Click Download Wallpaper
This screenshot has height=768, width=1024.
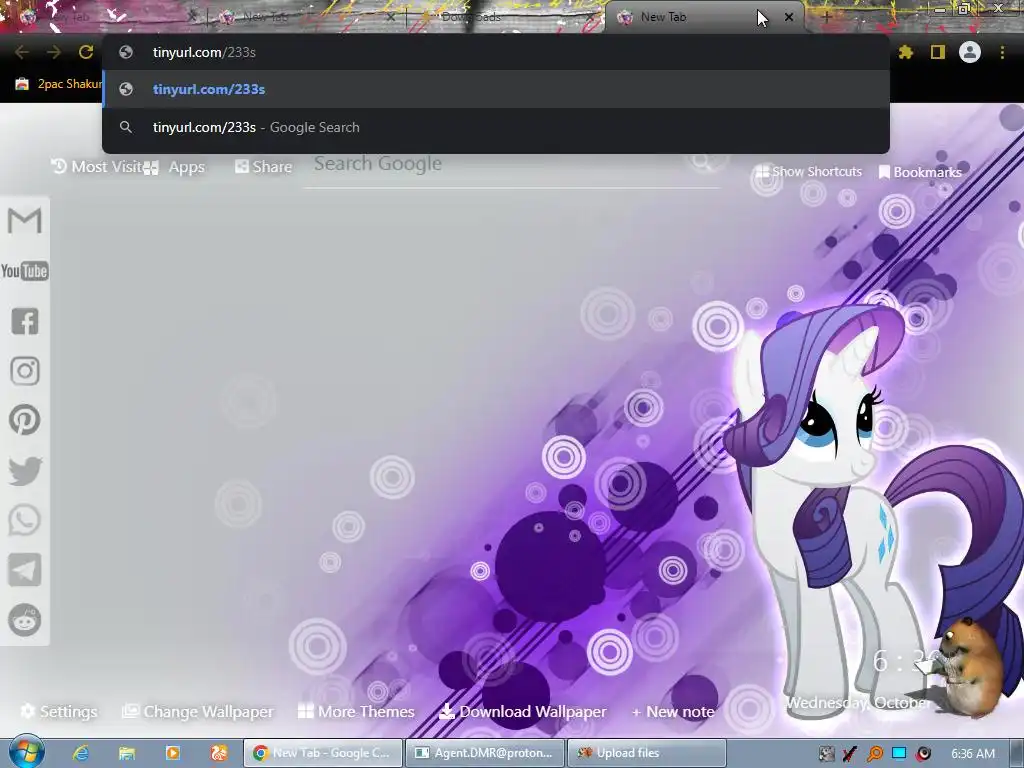[522, 711]
